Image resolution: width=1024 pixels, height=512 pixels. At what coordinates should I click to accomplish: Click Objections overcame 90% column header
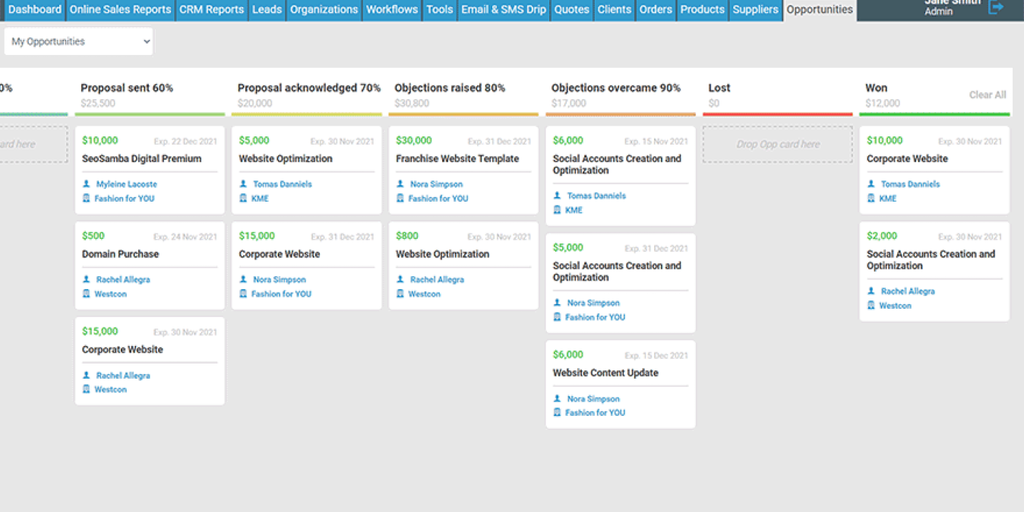(616, 88)
